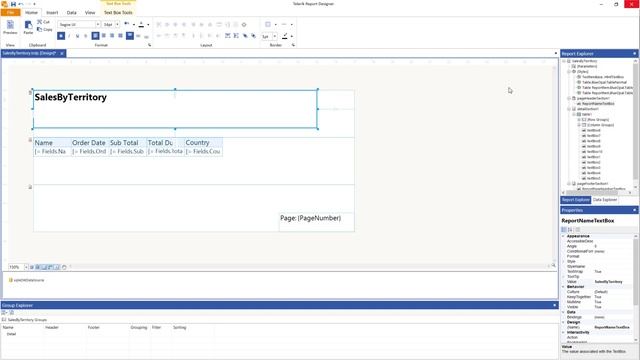
Task: Switch to the Data ribbon tab
Action: coord(71,13)
